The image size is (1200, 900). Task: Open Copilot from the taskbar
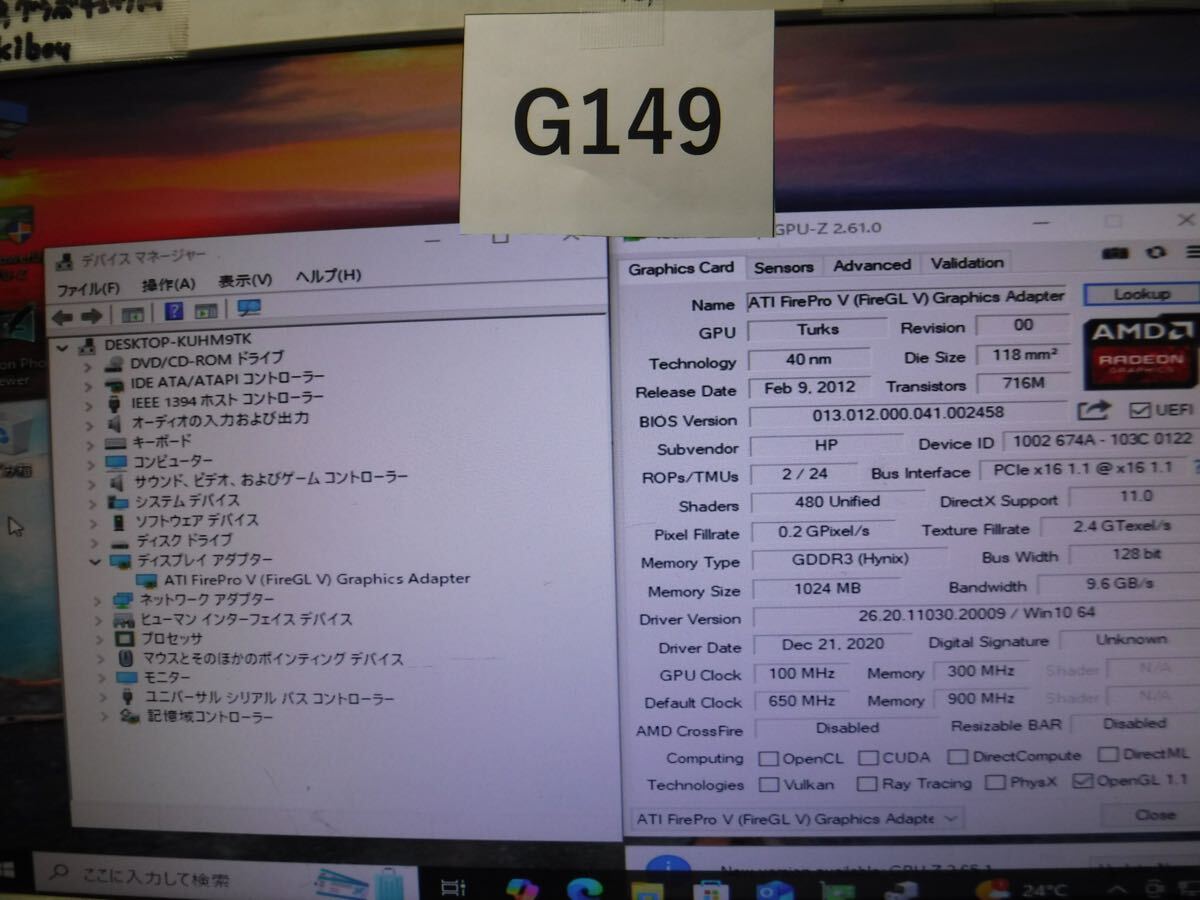point(521,888)
